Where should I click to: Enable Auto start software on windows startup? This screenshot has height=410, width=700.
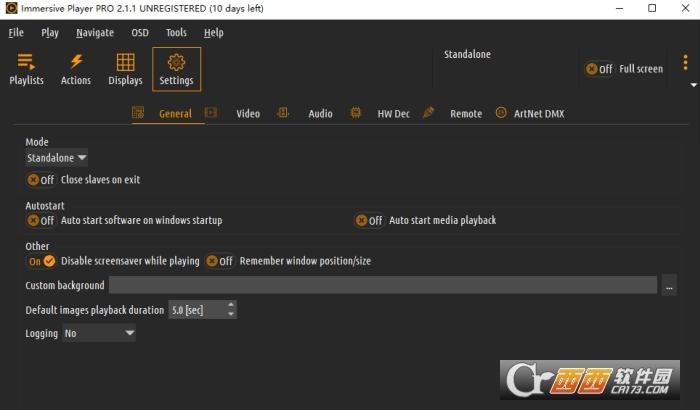(x=41, y=220)
